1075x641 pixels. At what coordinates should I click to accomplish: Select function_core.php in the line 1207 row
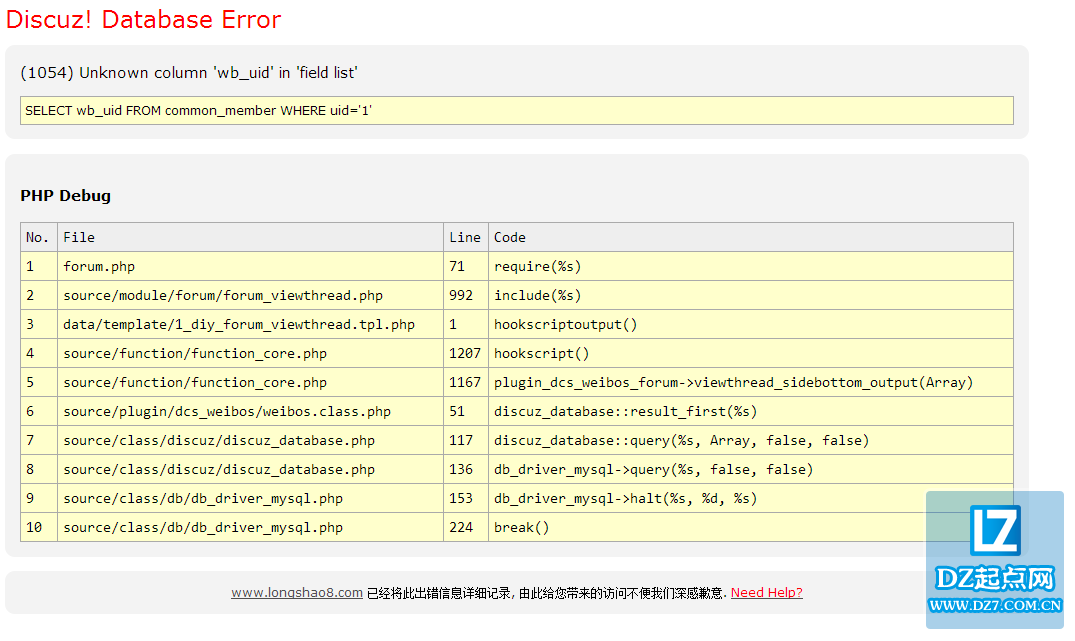(x=250, y=353)
